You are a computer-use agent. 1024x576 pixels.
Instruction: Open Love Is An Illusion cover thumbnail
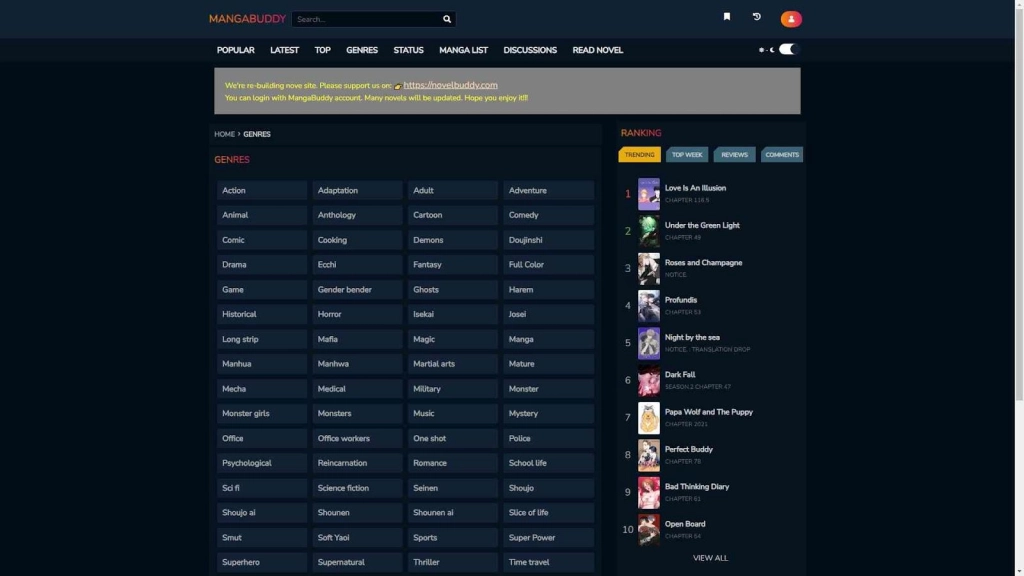649,194
